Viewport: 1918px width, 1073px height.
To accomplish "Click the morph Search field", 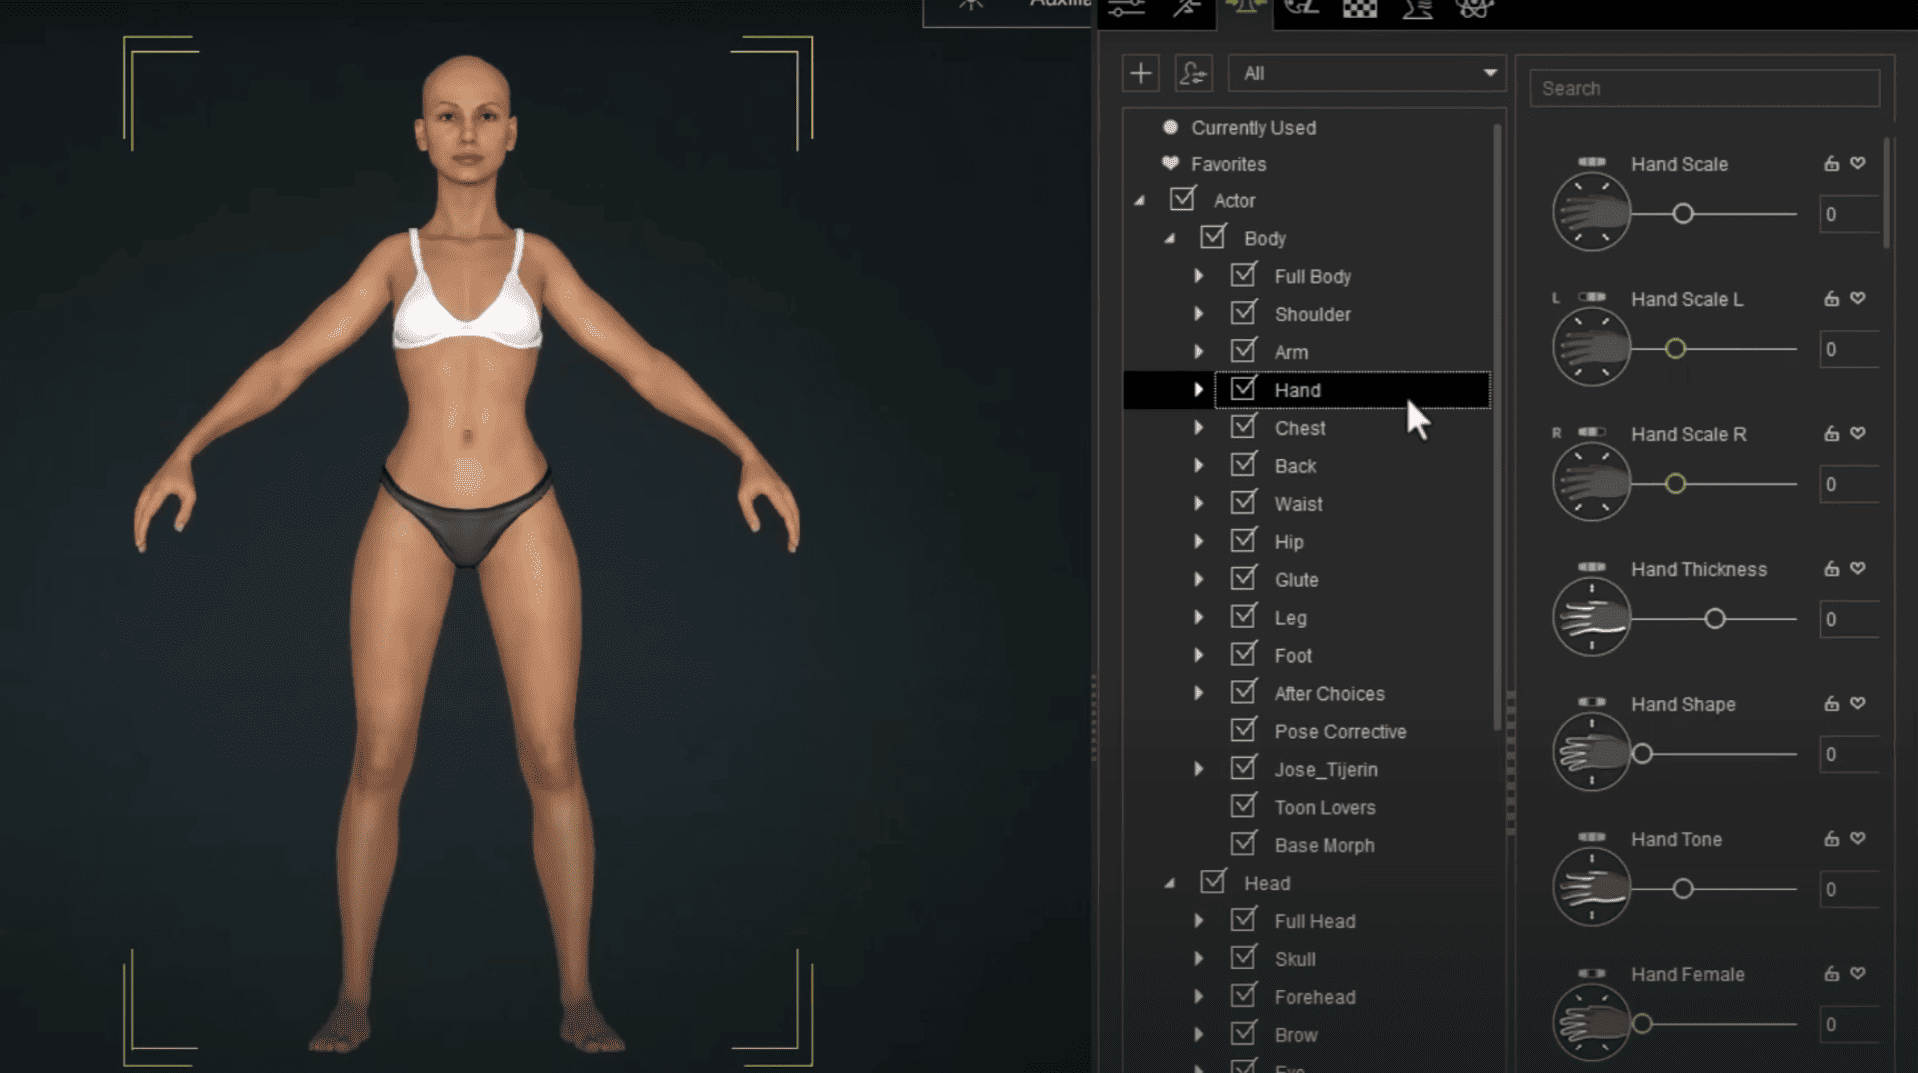I will coord(1704,88).
